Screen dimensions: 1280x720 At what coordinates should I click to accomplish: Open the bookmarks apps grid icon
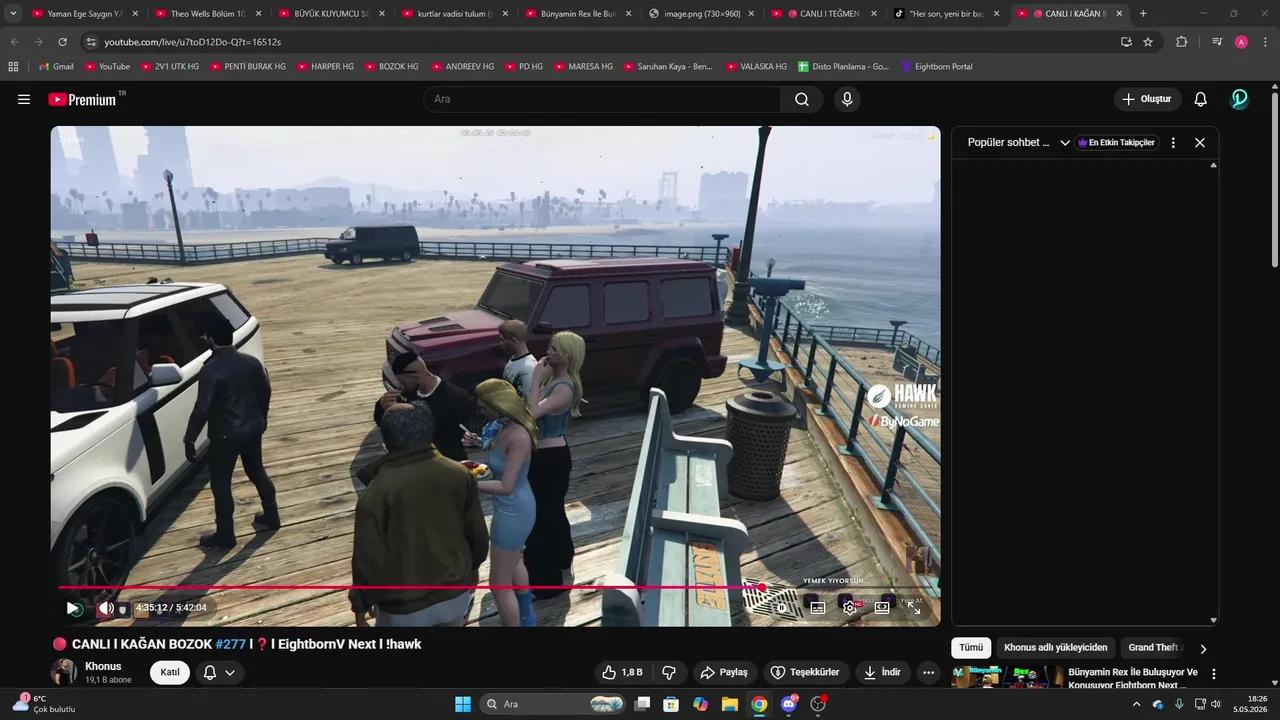click(x=13, y=66)
